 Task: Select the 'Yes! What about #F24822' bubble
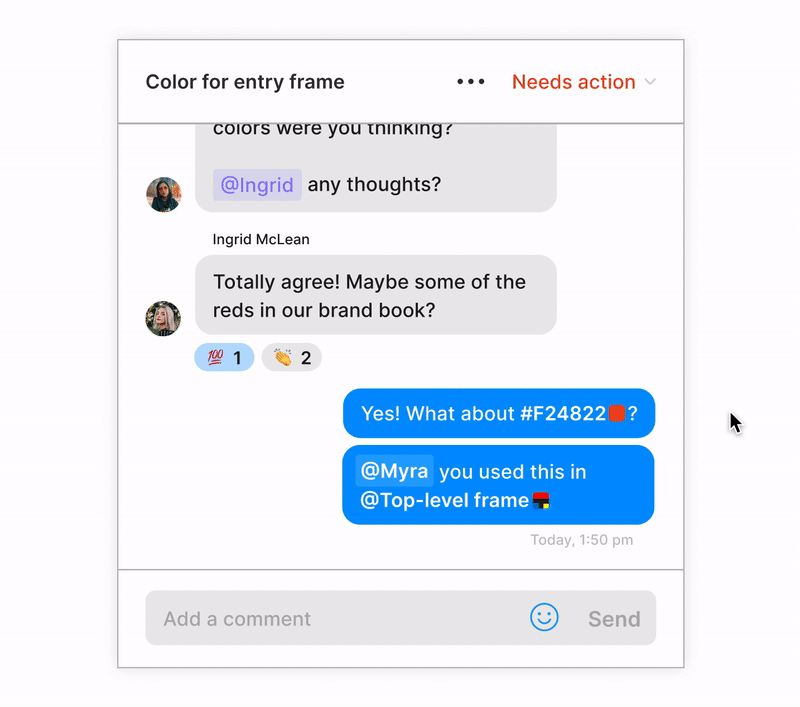[x=498, y=413]
